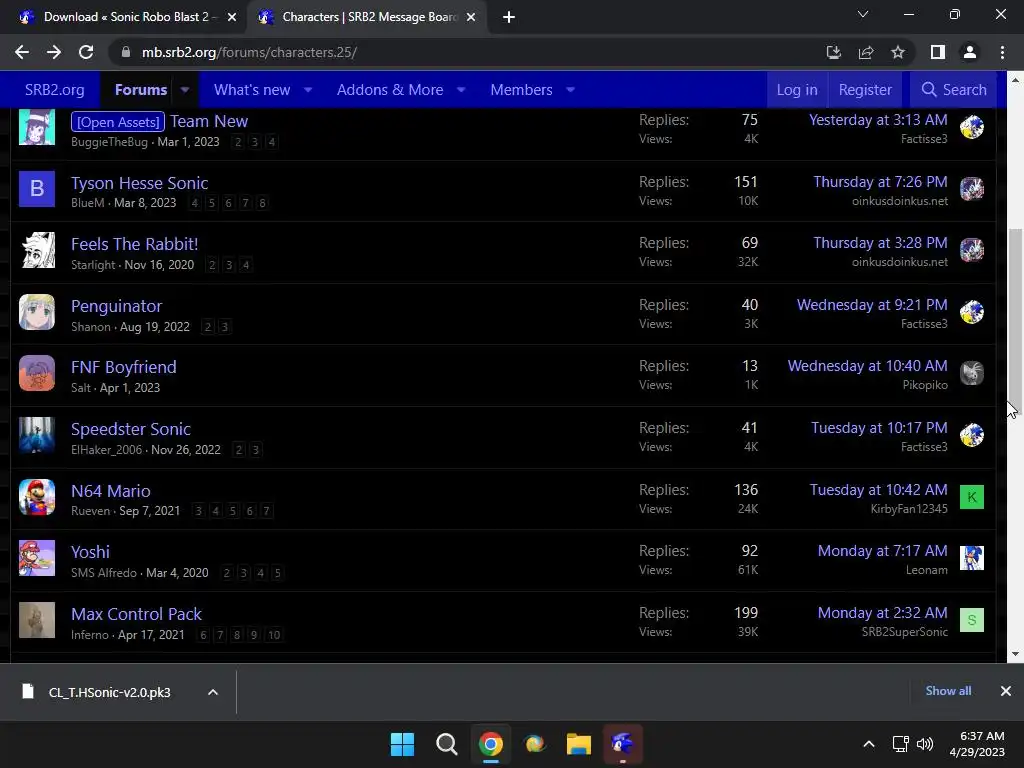Open Team New thread
This screenshot has height=768, width=1024.
pos(209,121)
